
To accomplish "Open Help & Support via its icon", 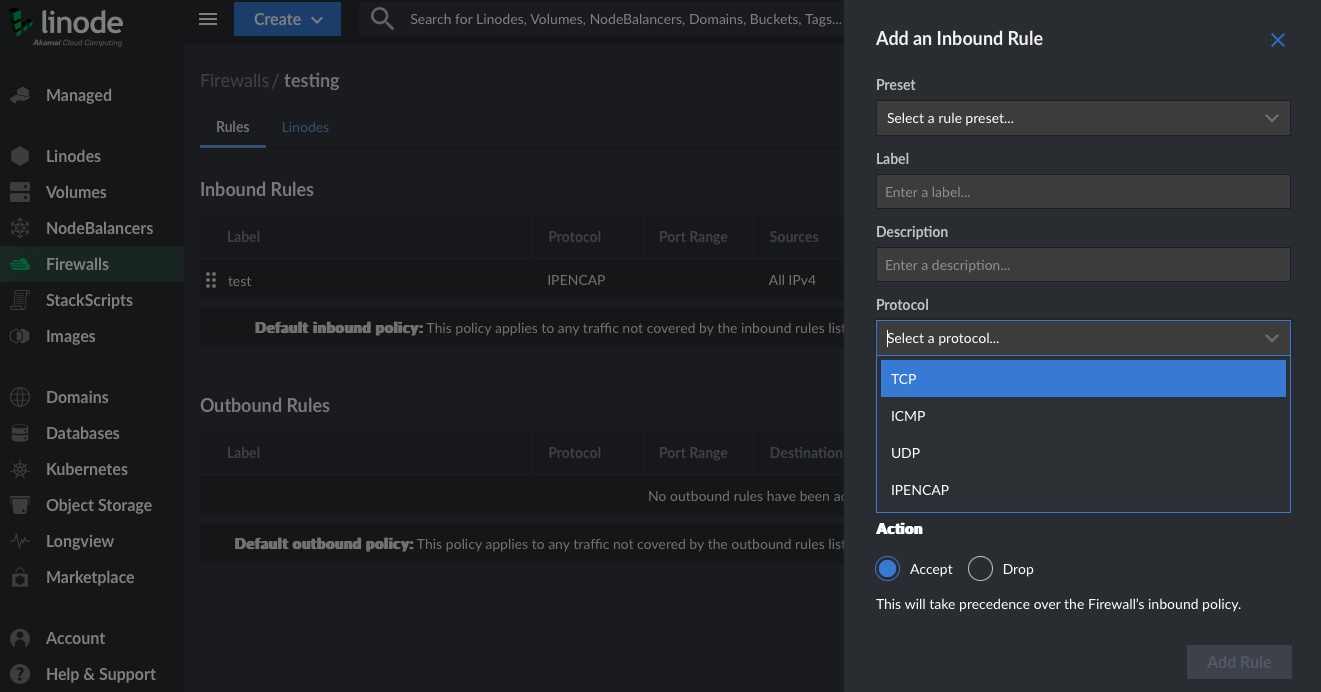I will click(20, 674).
